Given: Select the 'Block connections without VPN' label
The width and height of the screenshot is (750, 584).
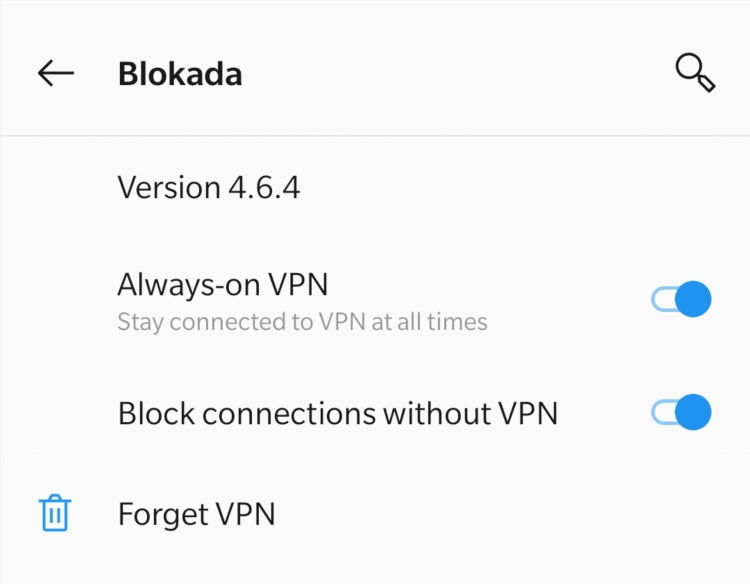Looking at the screenshot, I should [338, 413].
